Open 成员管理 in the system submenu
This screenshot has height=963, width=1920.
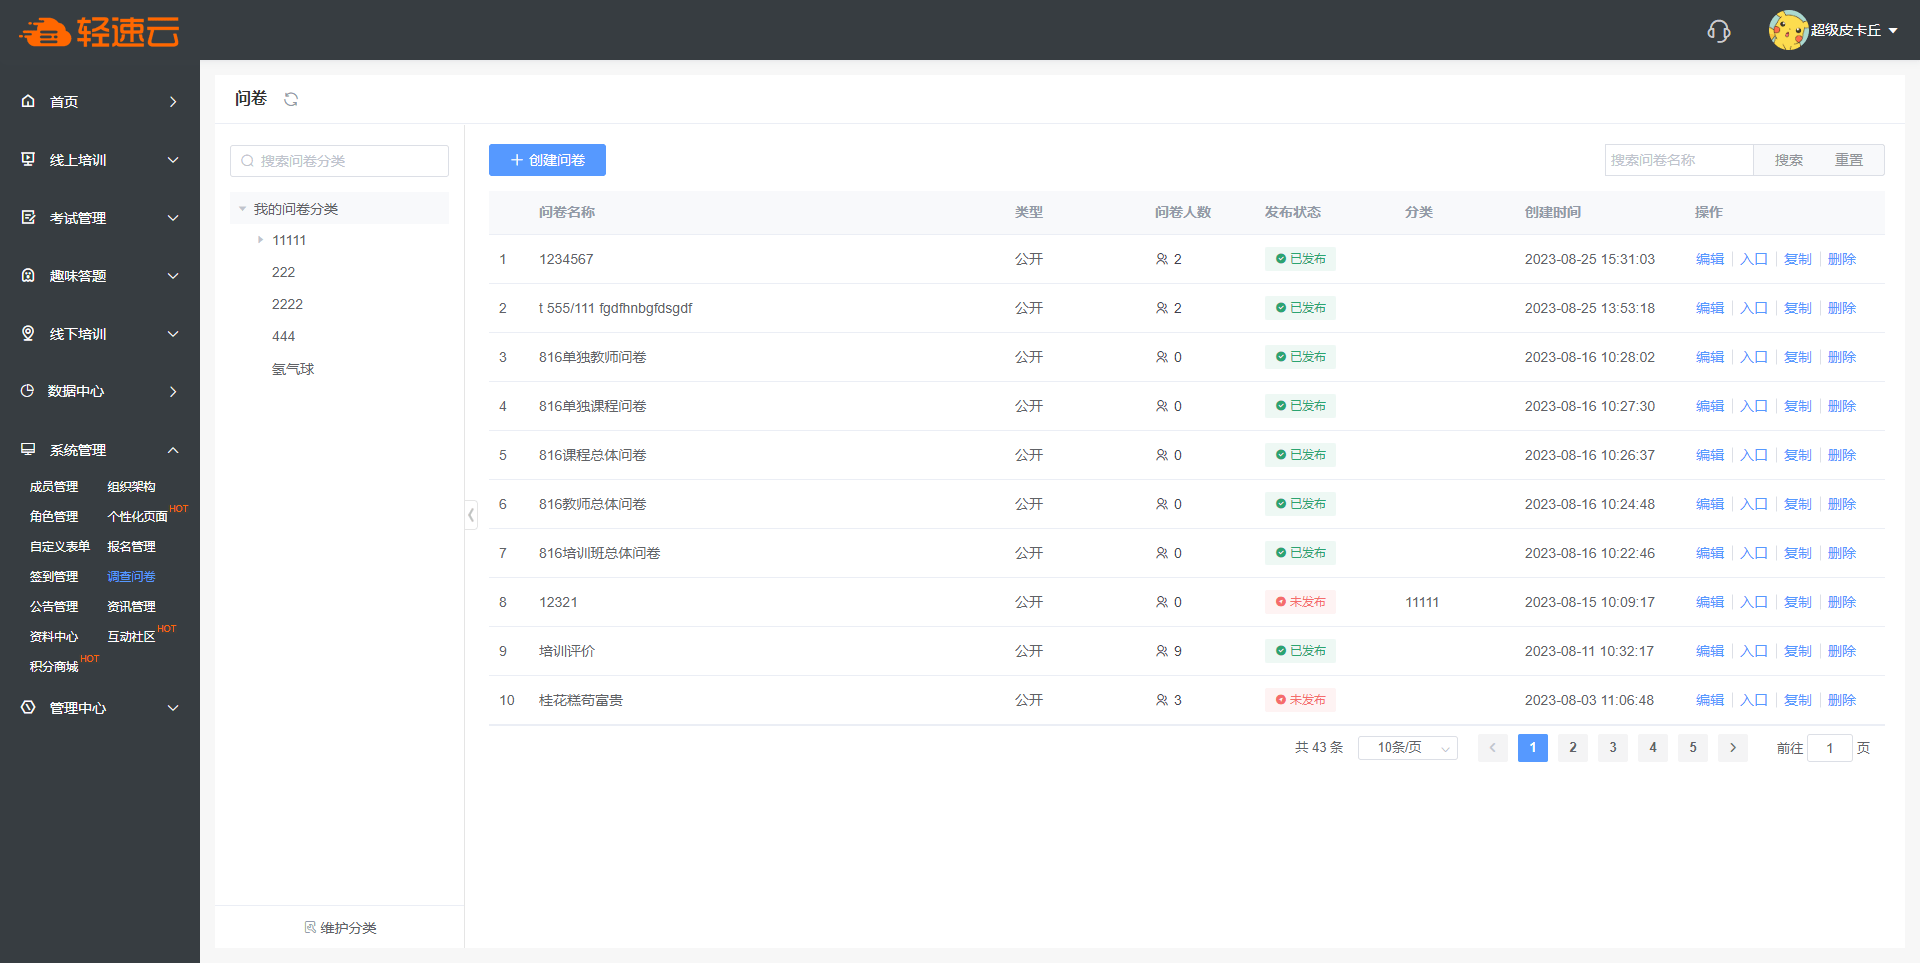click(54, 487)
